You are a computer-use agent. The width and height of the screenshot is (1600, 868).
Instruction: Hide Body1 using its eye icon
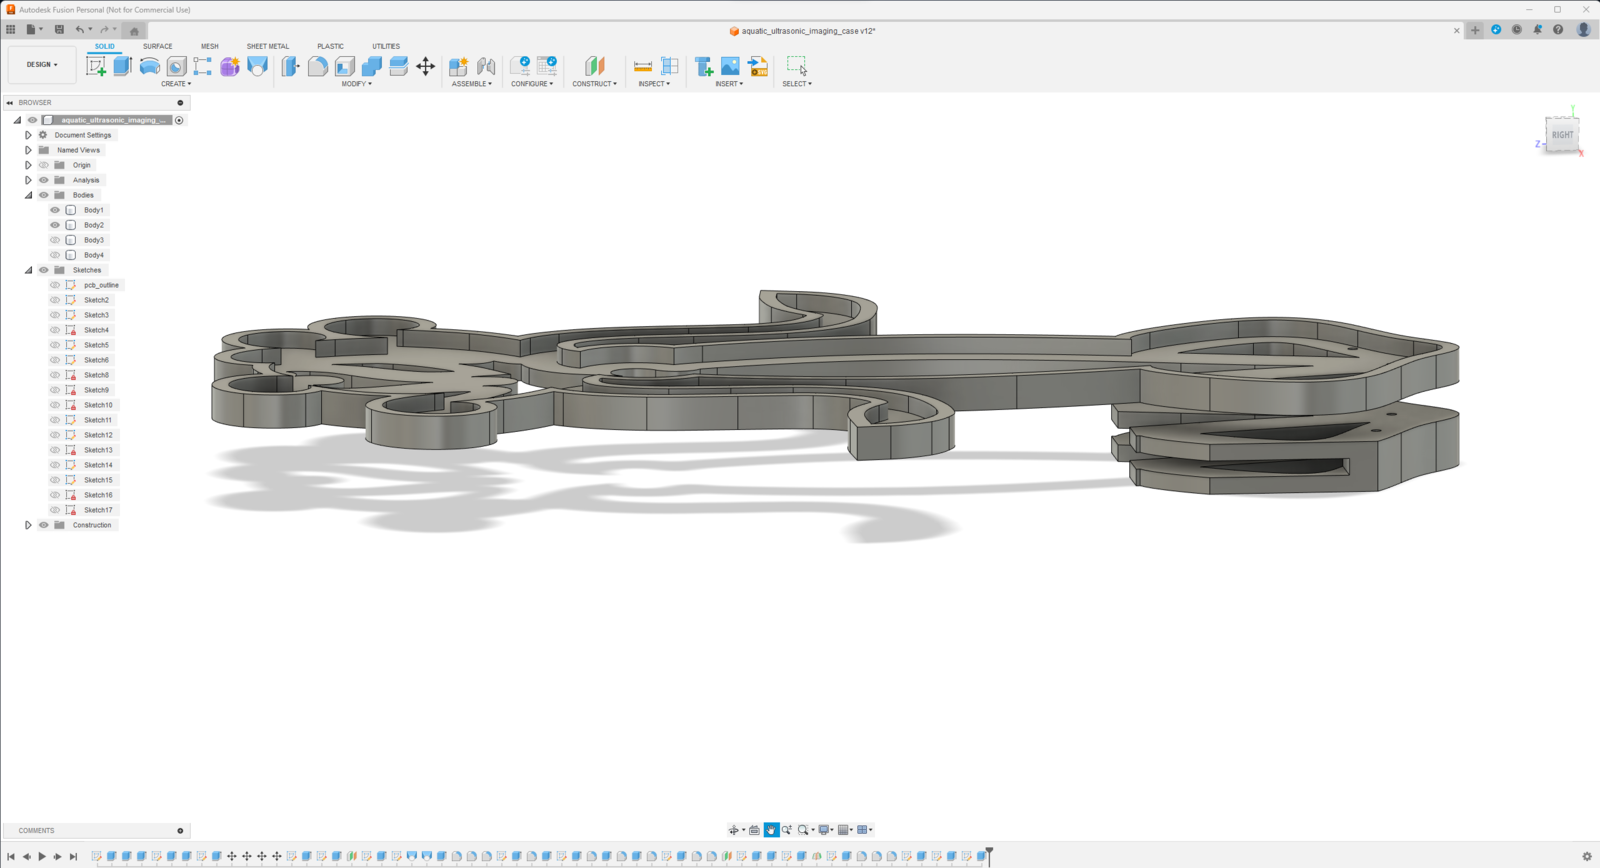55,210
